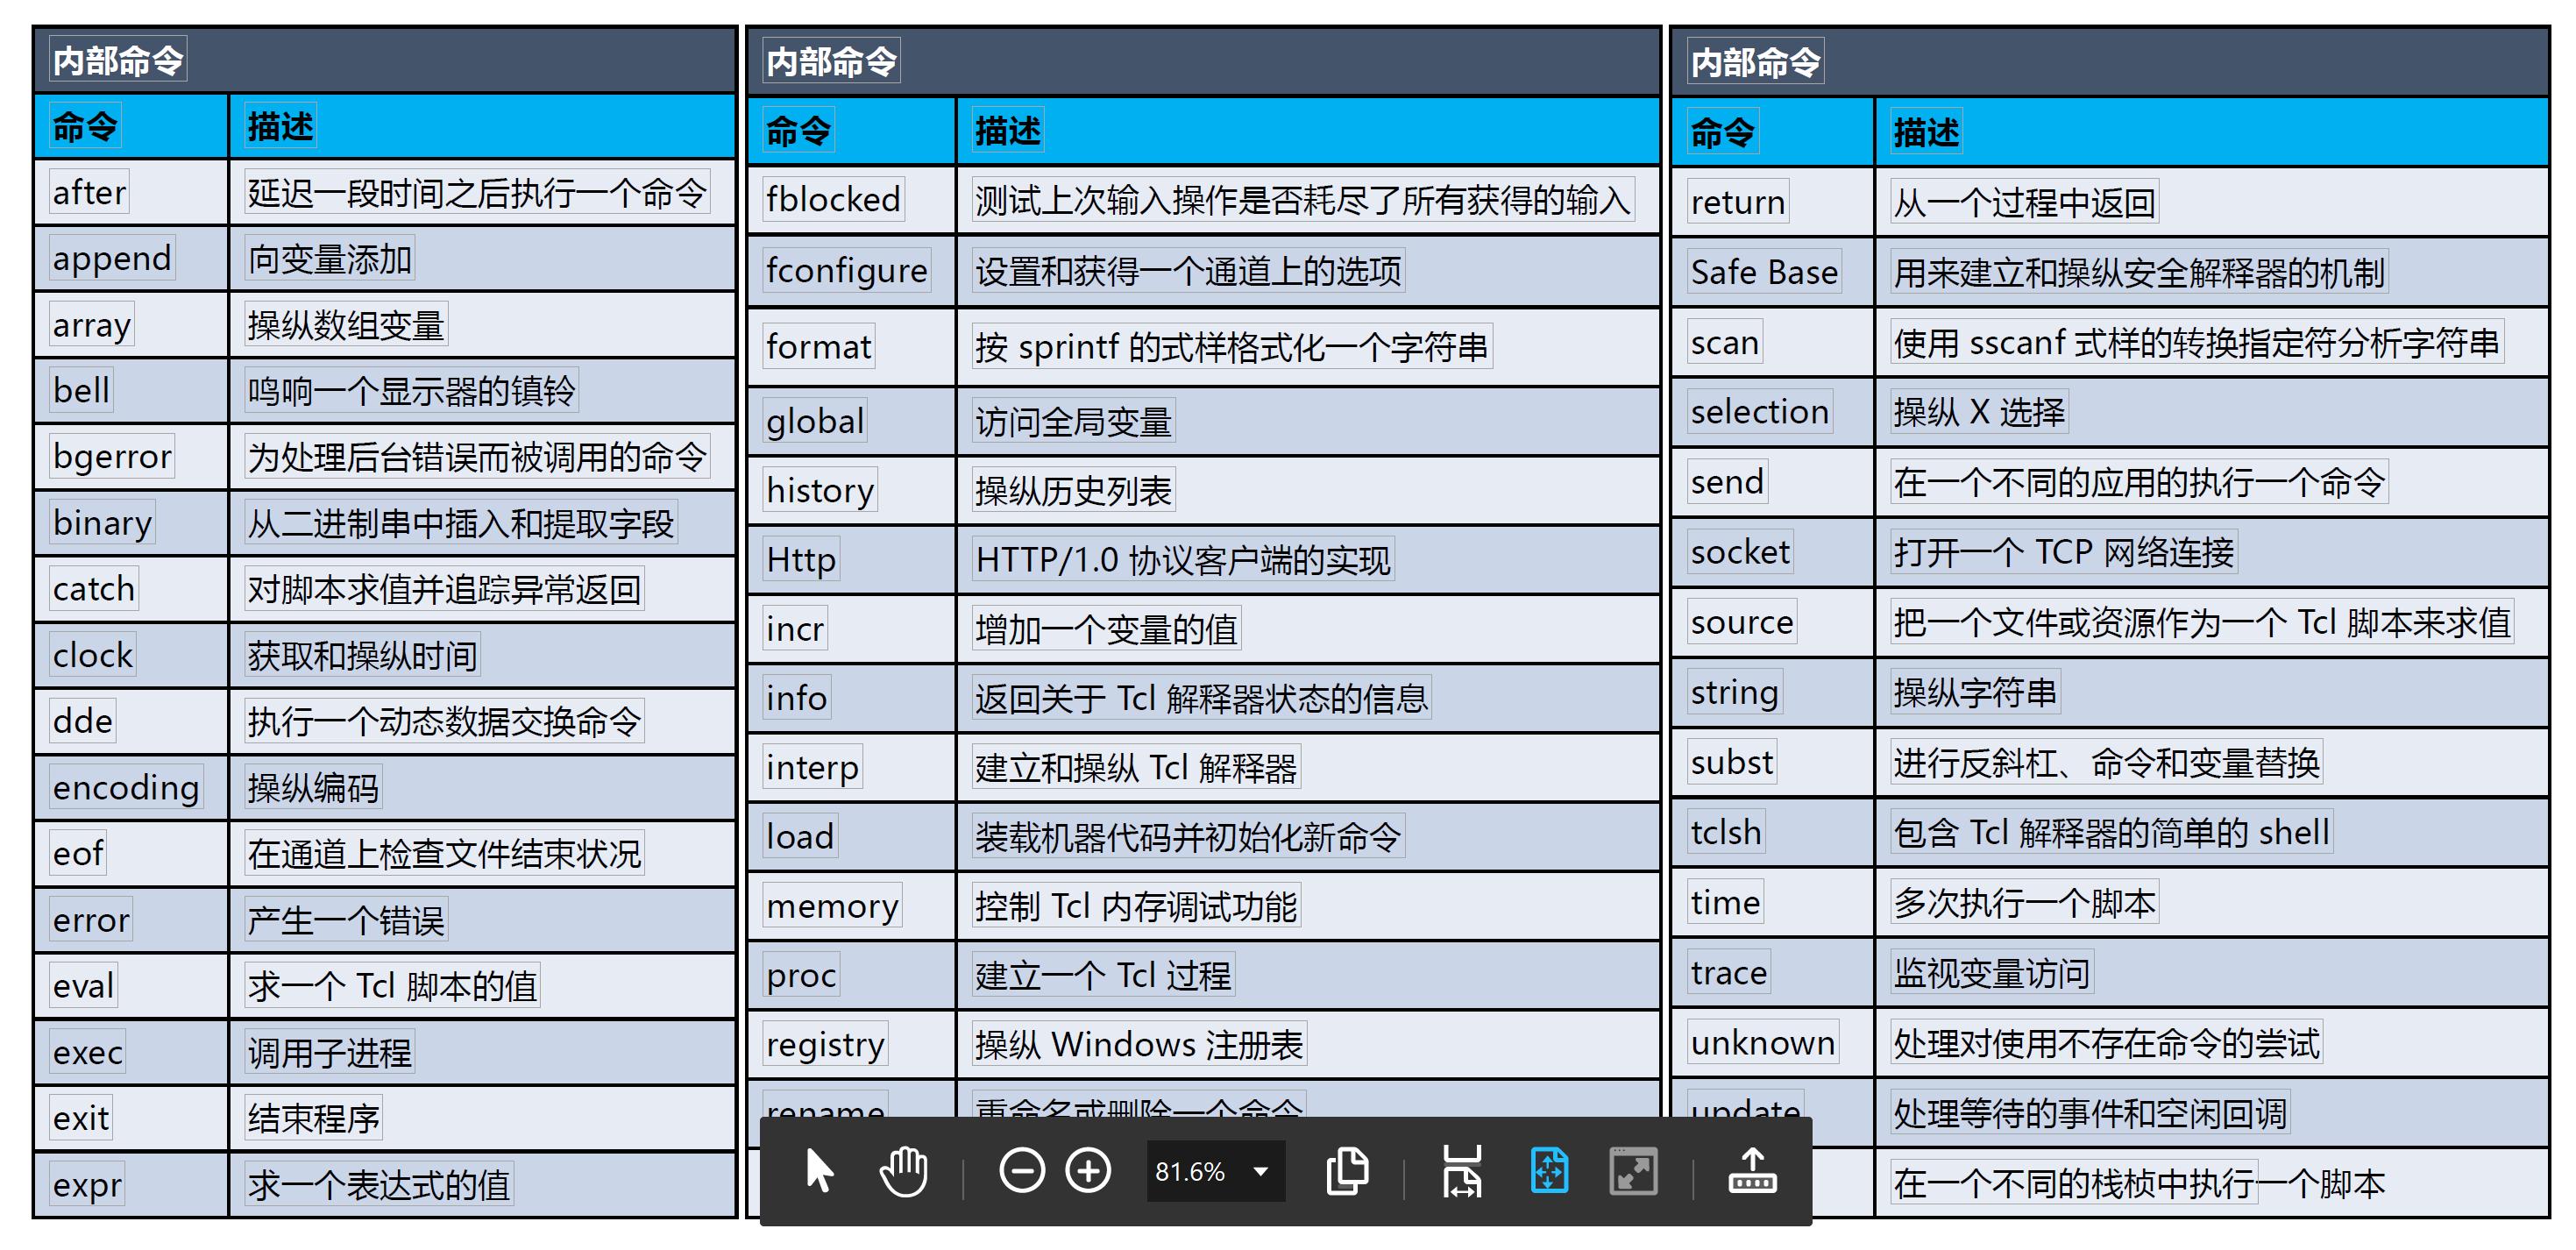
Task: Click the 'unknown' command cell
Action: click(1773, 1043)
